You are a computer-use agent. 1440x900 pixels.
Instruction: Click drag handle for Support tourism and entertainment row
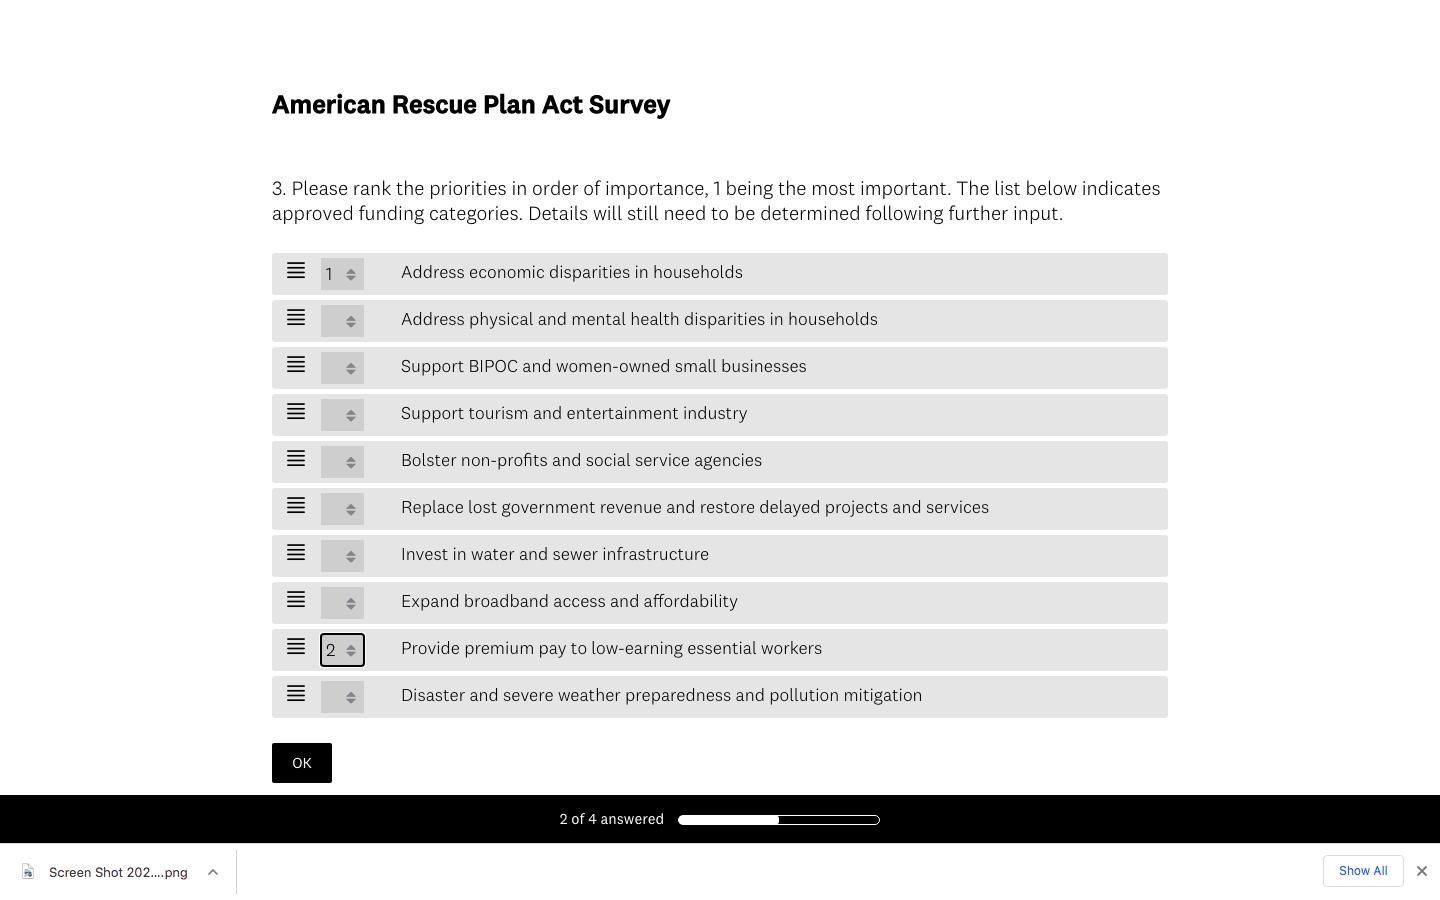coord(296,412)
